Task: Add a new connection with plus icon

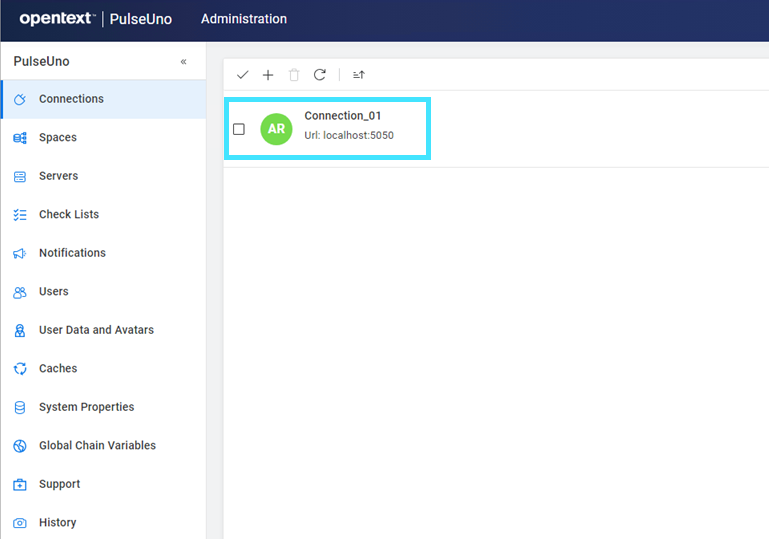Action: coord(268,75)
